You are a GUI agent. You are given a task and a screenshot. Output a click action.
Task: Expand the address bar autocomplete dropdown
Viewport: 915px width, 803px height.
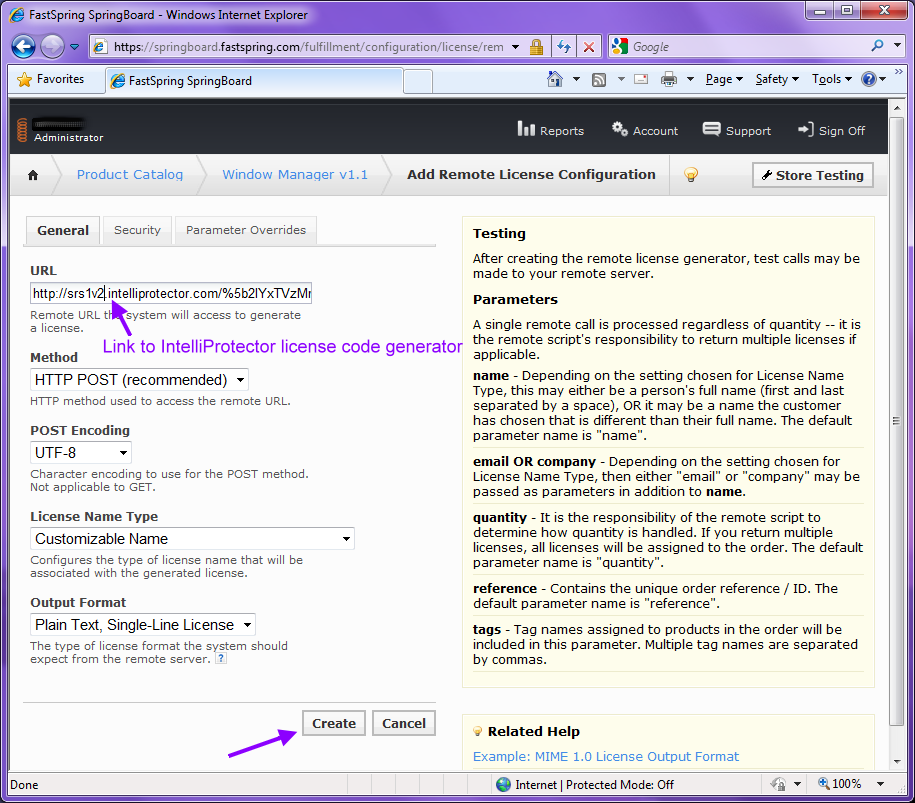[x=516, y=47]
